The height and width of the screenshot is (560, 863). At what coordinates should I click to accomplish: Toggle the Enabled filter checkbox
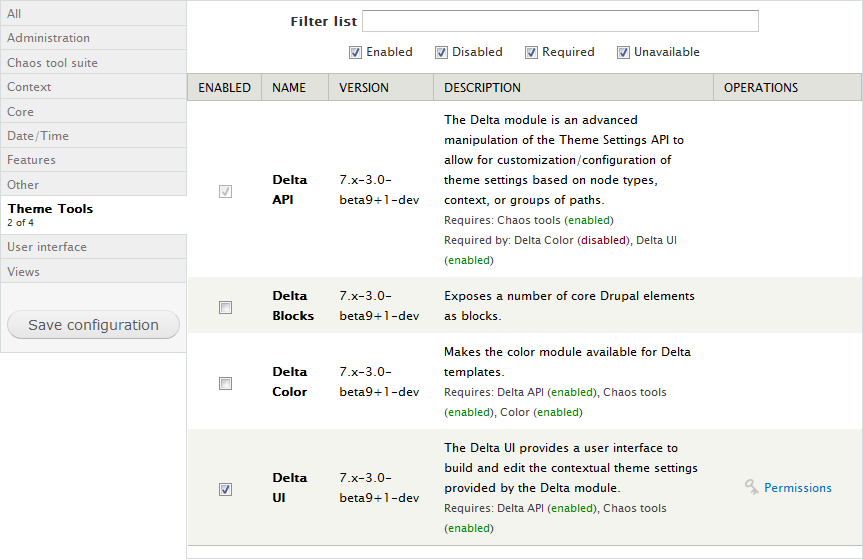tap(355, 52)
